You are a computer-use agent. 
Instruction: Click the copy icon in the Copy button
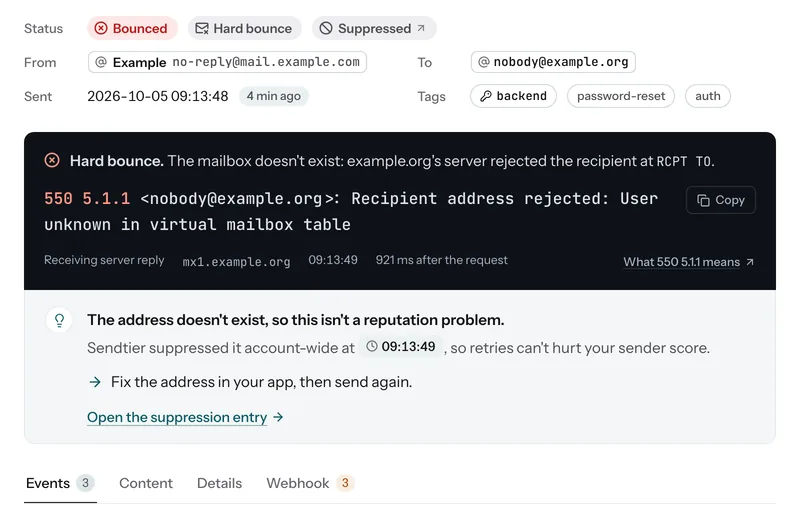pyautogui.click(x=704, y=200)
